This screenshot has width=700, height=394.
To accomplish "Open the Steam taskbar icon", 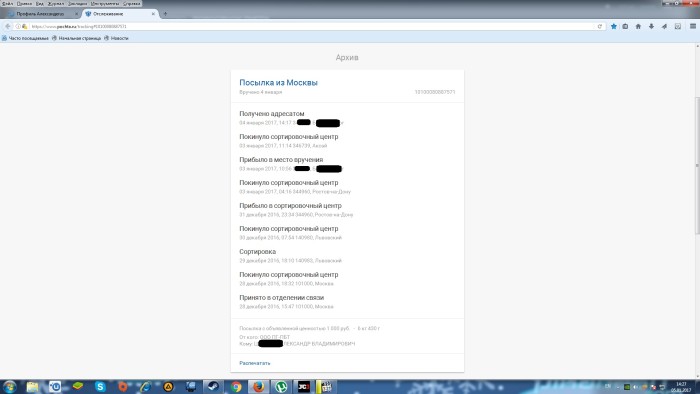I will click(213, 386).
